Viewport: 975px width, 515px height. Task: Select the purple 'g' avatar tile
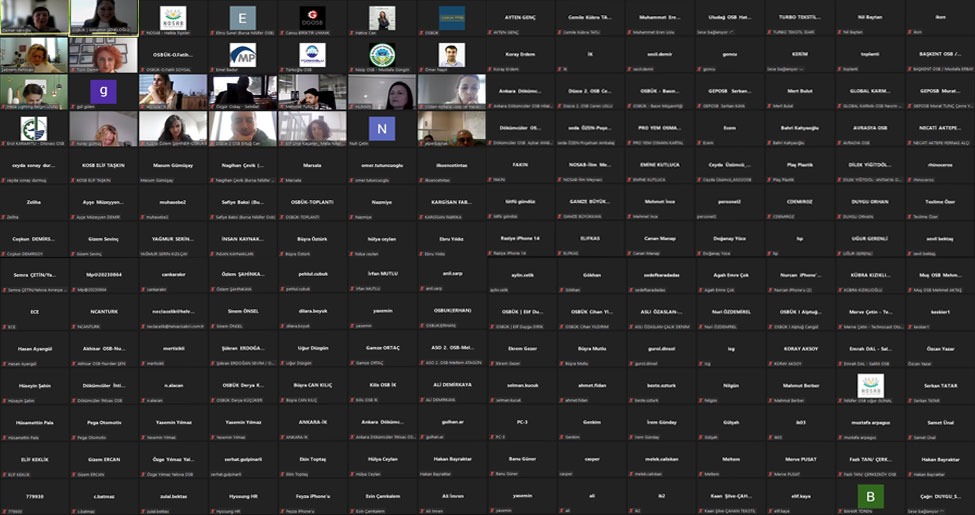coord(104,91)
